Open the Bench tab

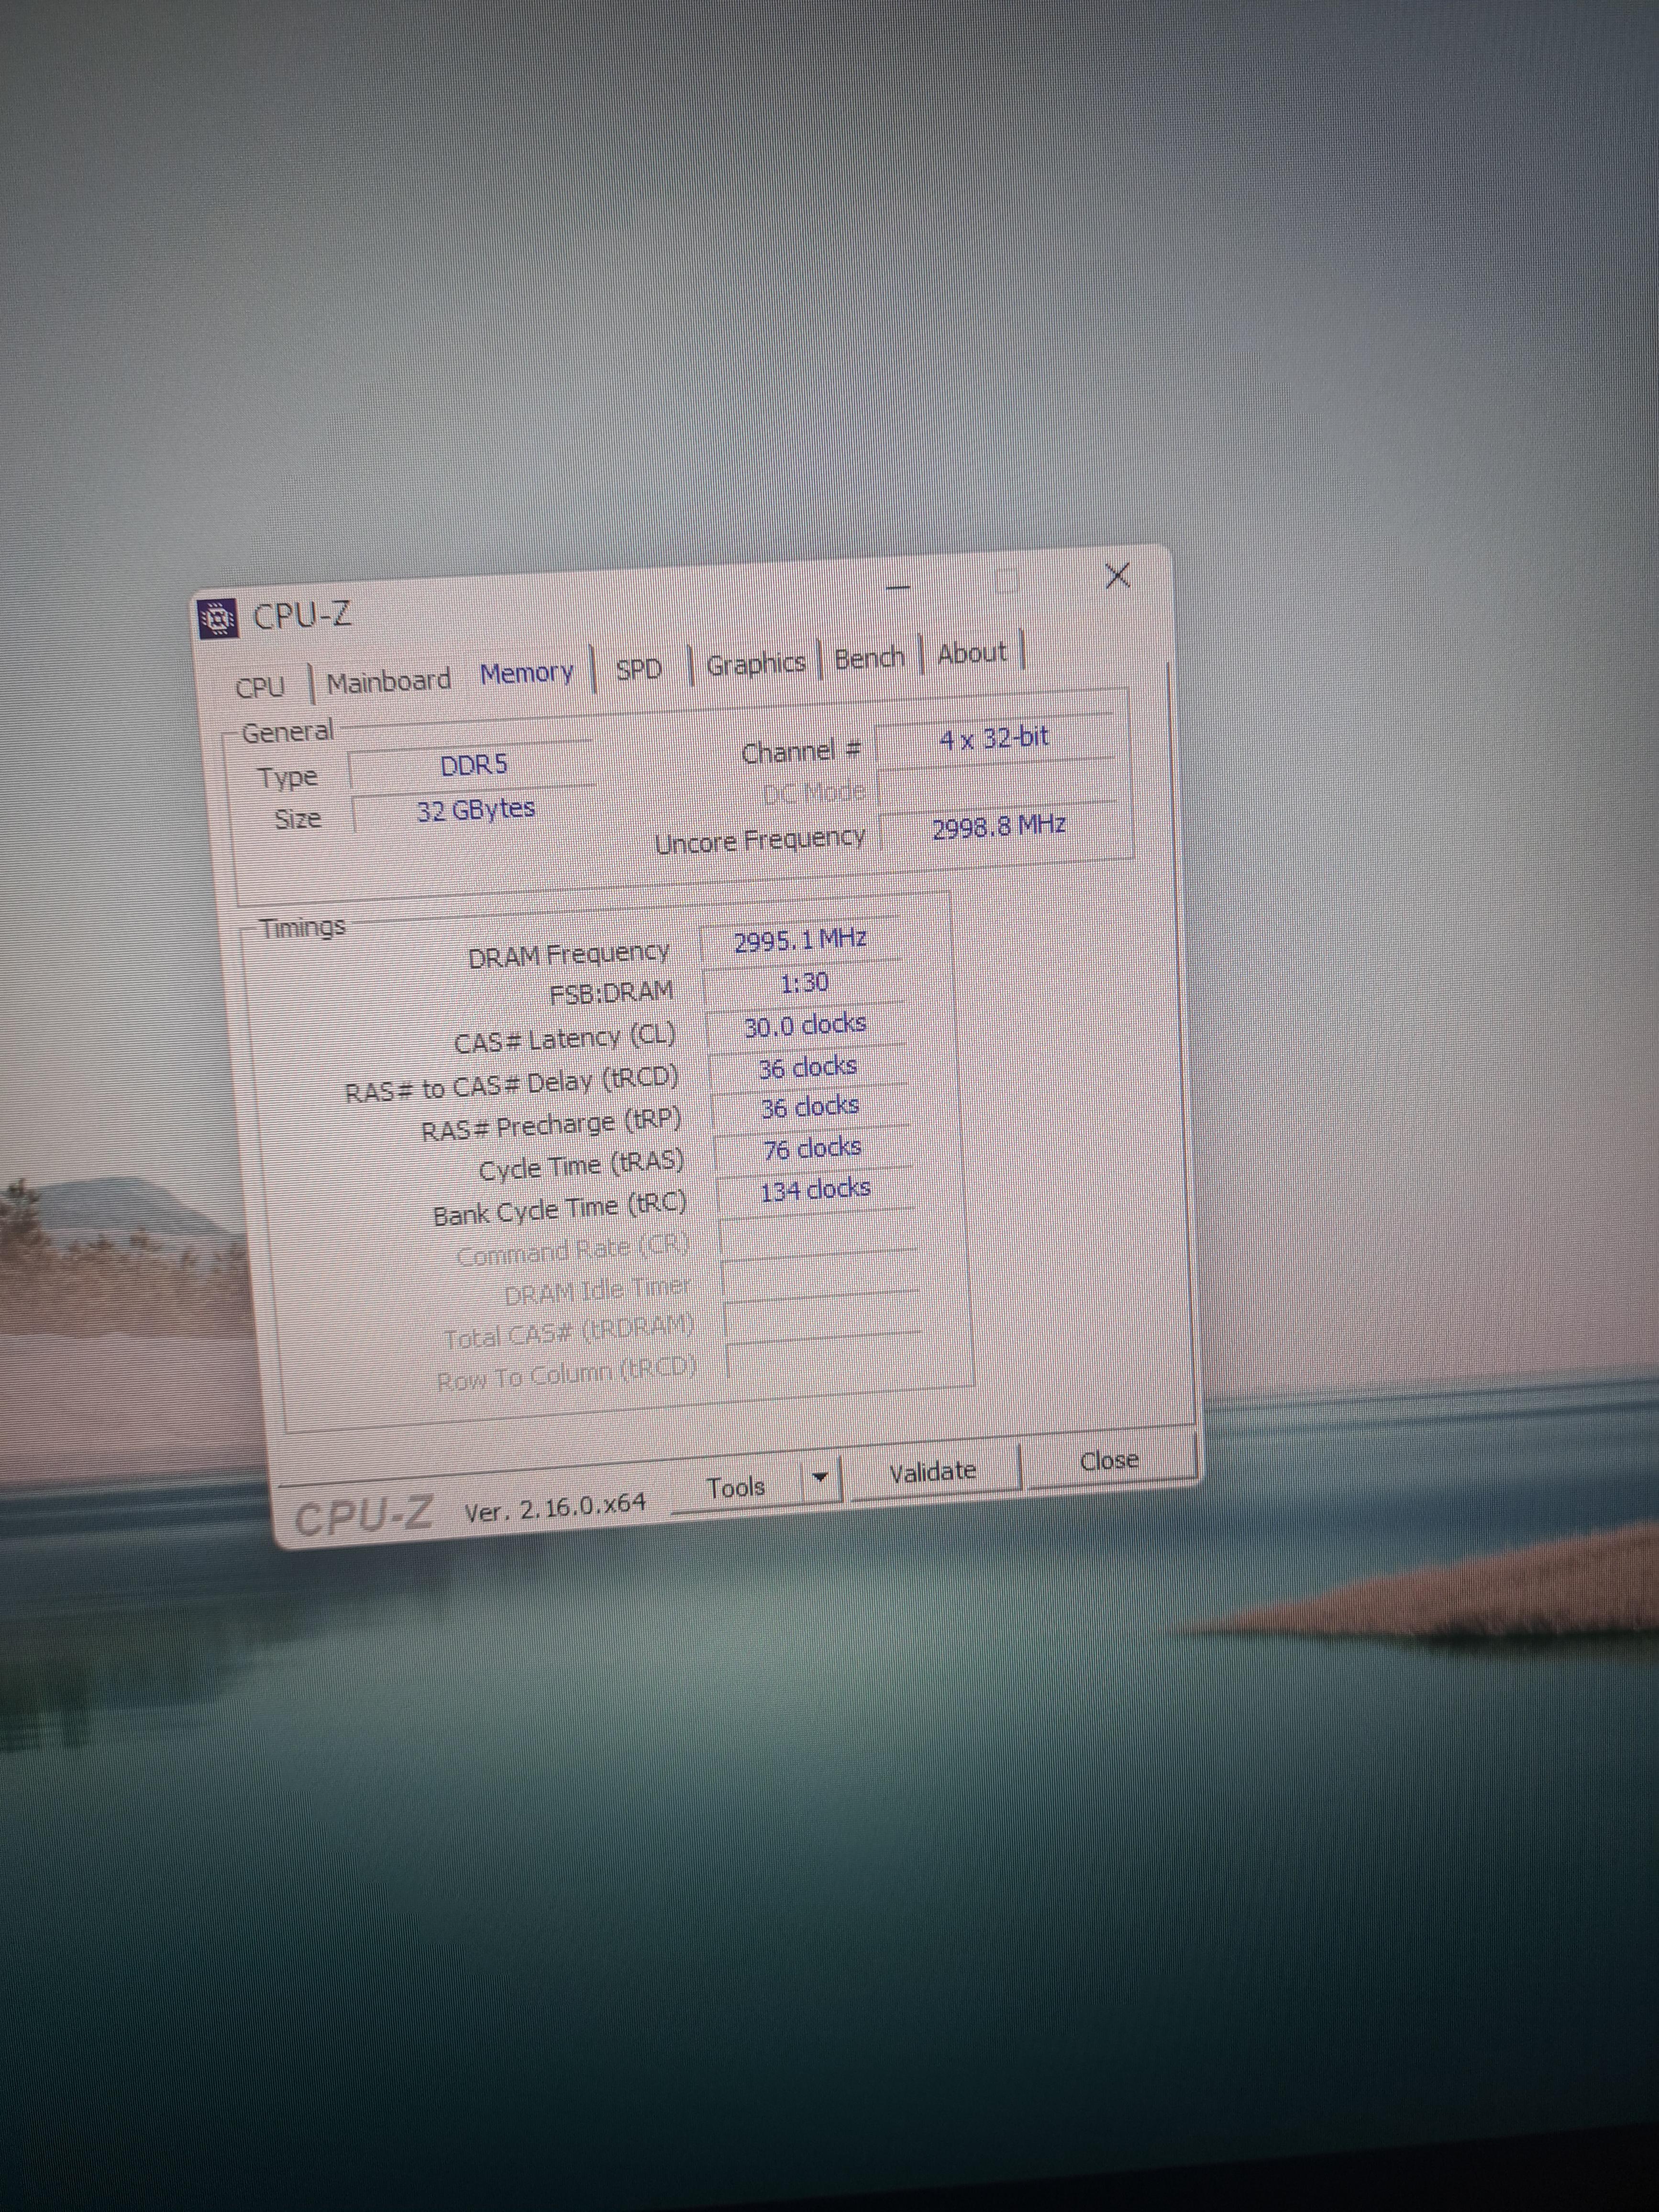pyautogui.click(x=869, y=658)
